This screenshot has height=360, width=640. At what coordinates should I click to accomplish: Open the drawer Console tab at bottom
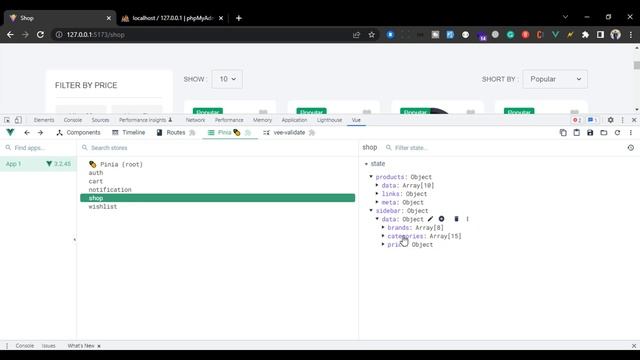(x=24, y=346)
